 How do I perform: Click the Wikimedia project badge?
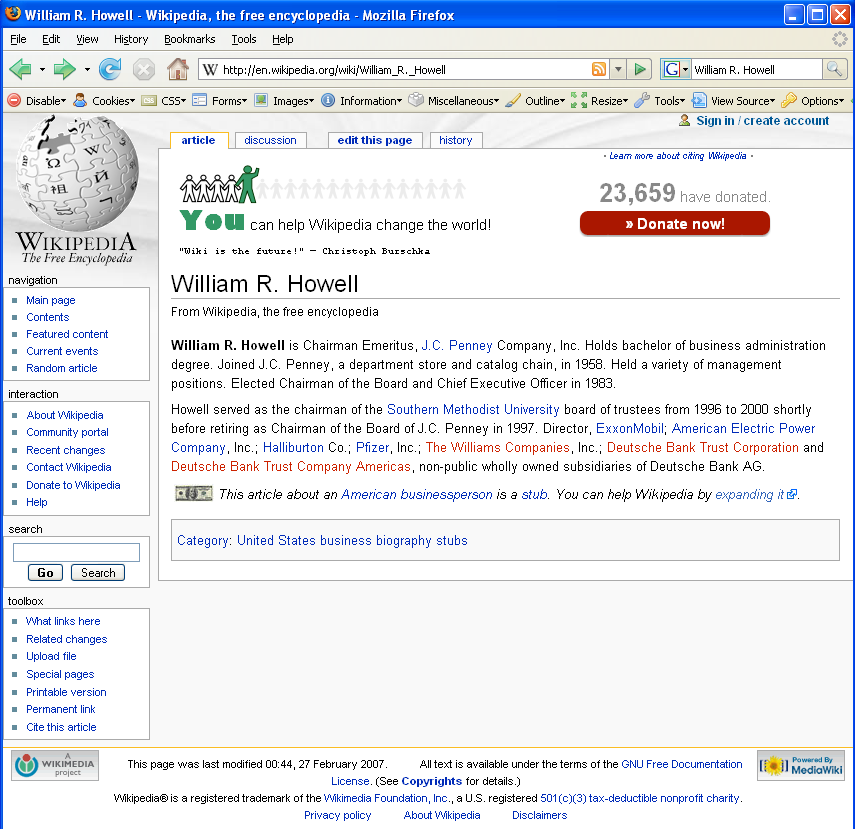pyautogui.click(x=55, y=765)
